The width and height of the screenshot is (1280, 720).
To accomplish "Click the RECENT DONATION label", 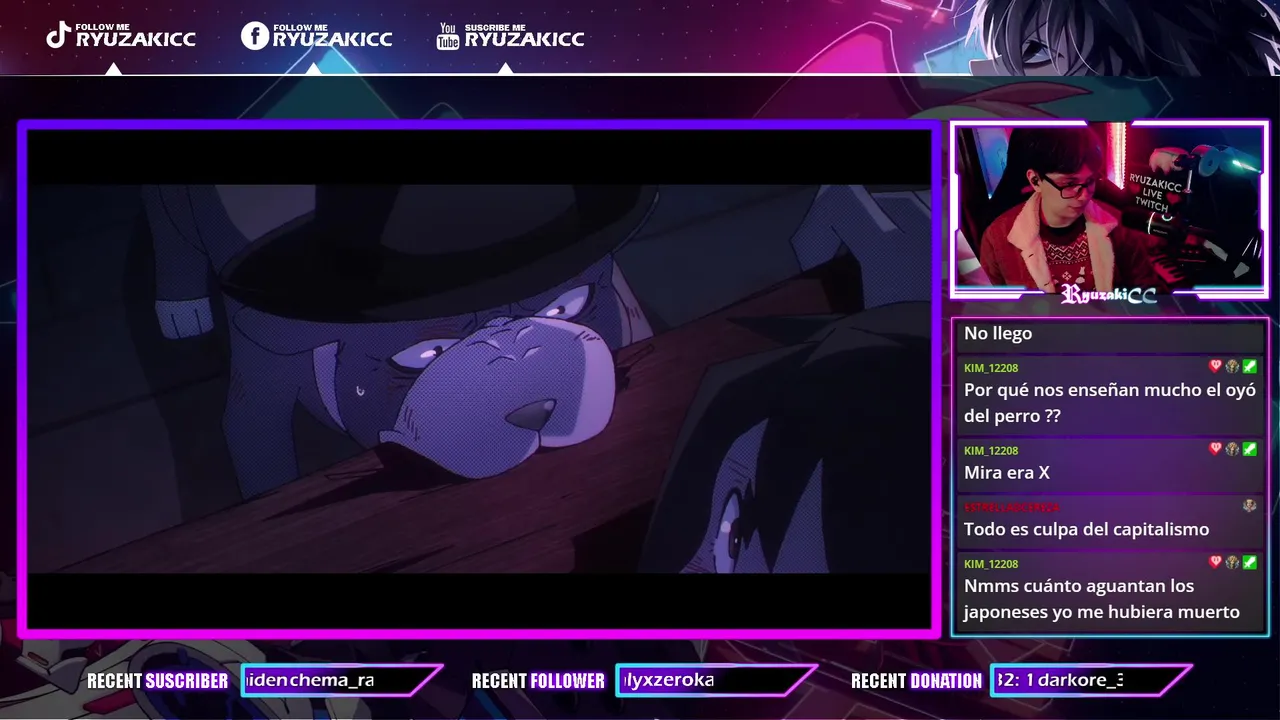I will 916,681.
